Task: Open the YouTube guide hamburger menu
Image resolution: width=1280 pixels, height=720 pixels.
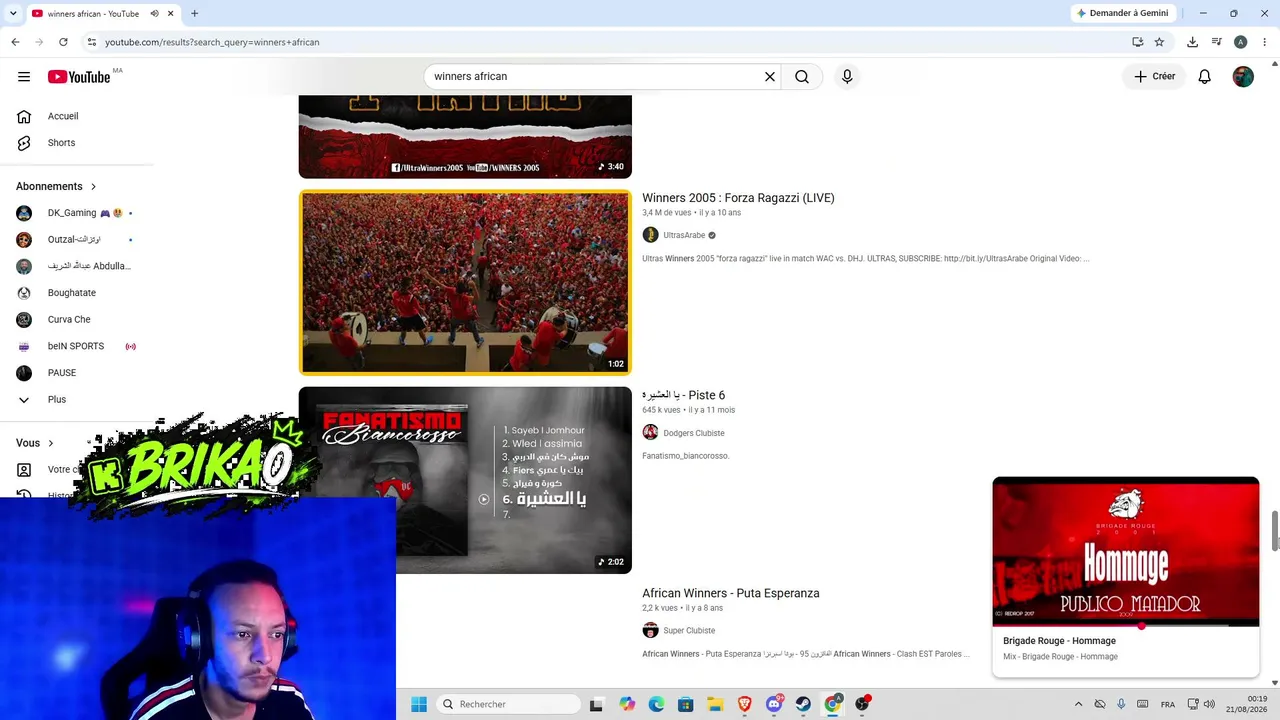Action: 24,77
